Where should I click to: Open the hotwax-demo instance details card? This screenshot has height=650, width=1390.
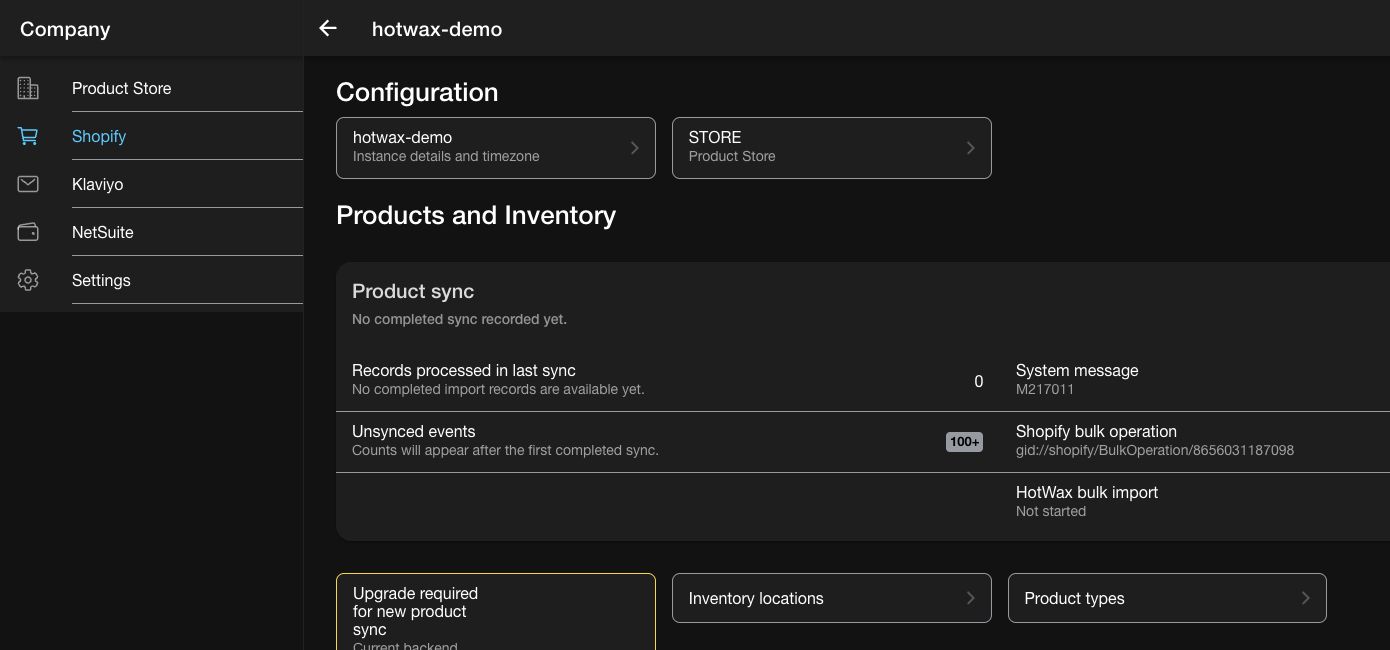tap(496, 148)
